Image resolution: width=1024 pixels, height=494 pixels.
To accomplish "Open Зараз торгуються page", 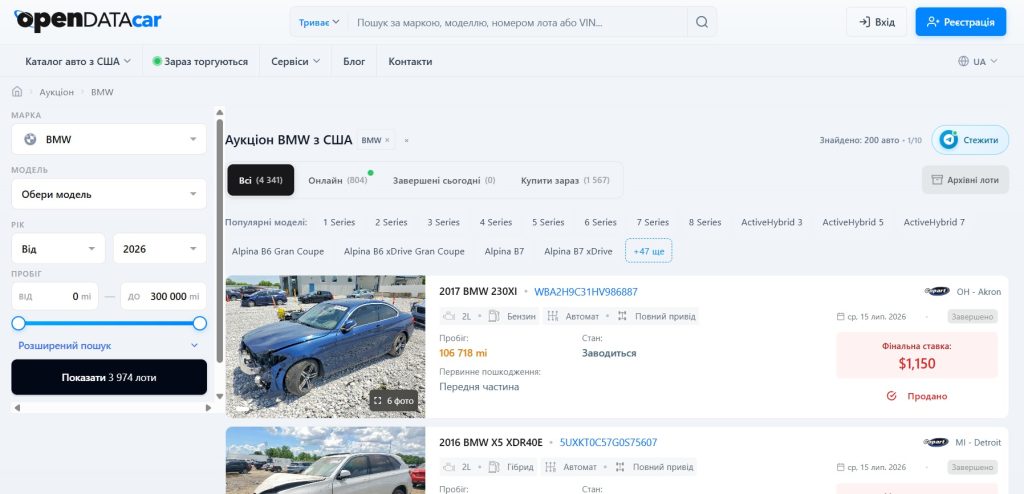I will pos(200,61).
